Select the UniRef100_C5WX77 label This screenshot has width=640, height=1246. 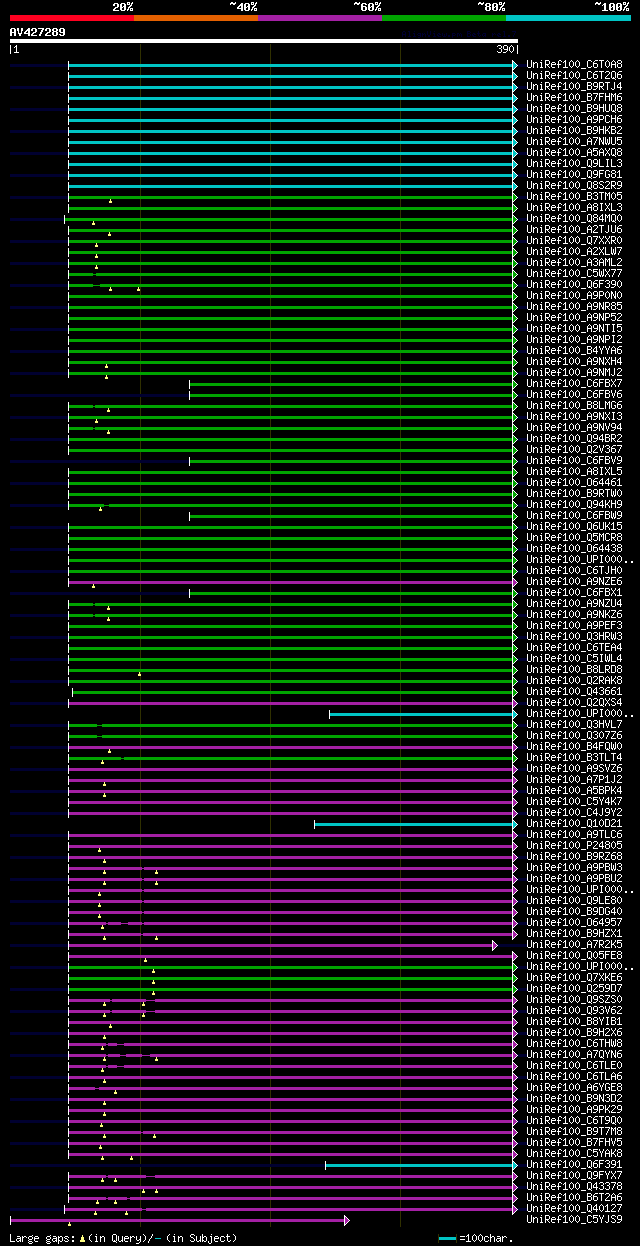pos(574,273)
